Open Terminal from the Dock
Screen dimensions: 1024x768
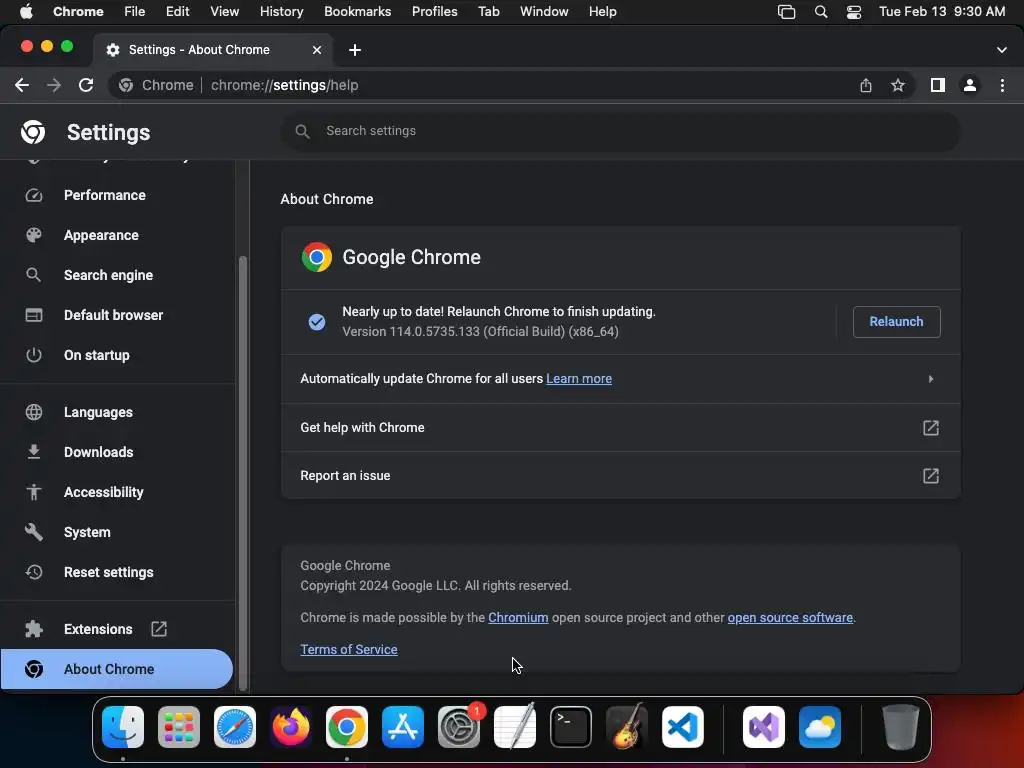tap(571, 727)
